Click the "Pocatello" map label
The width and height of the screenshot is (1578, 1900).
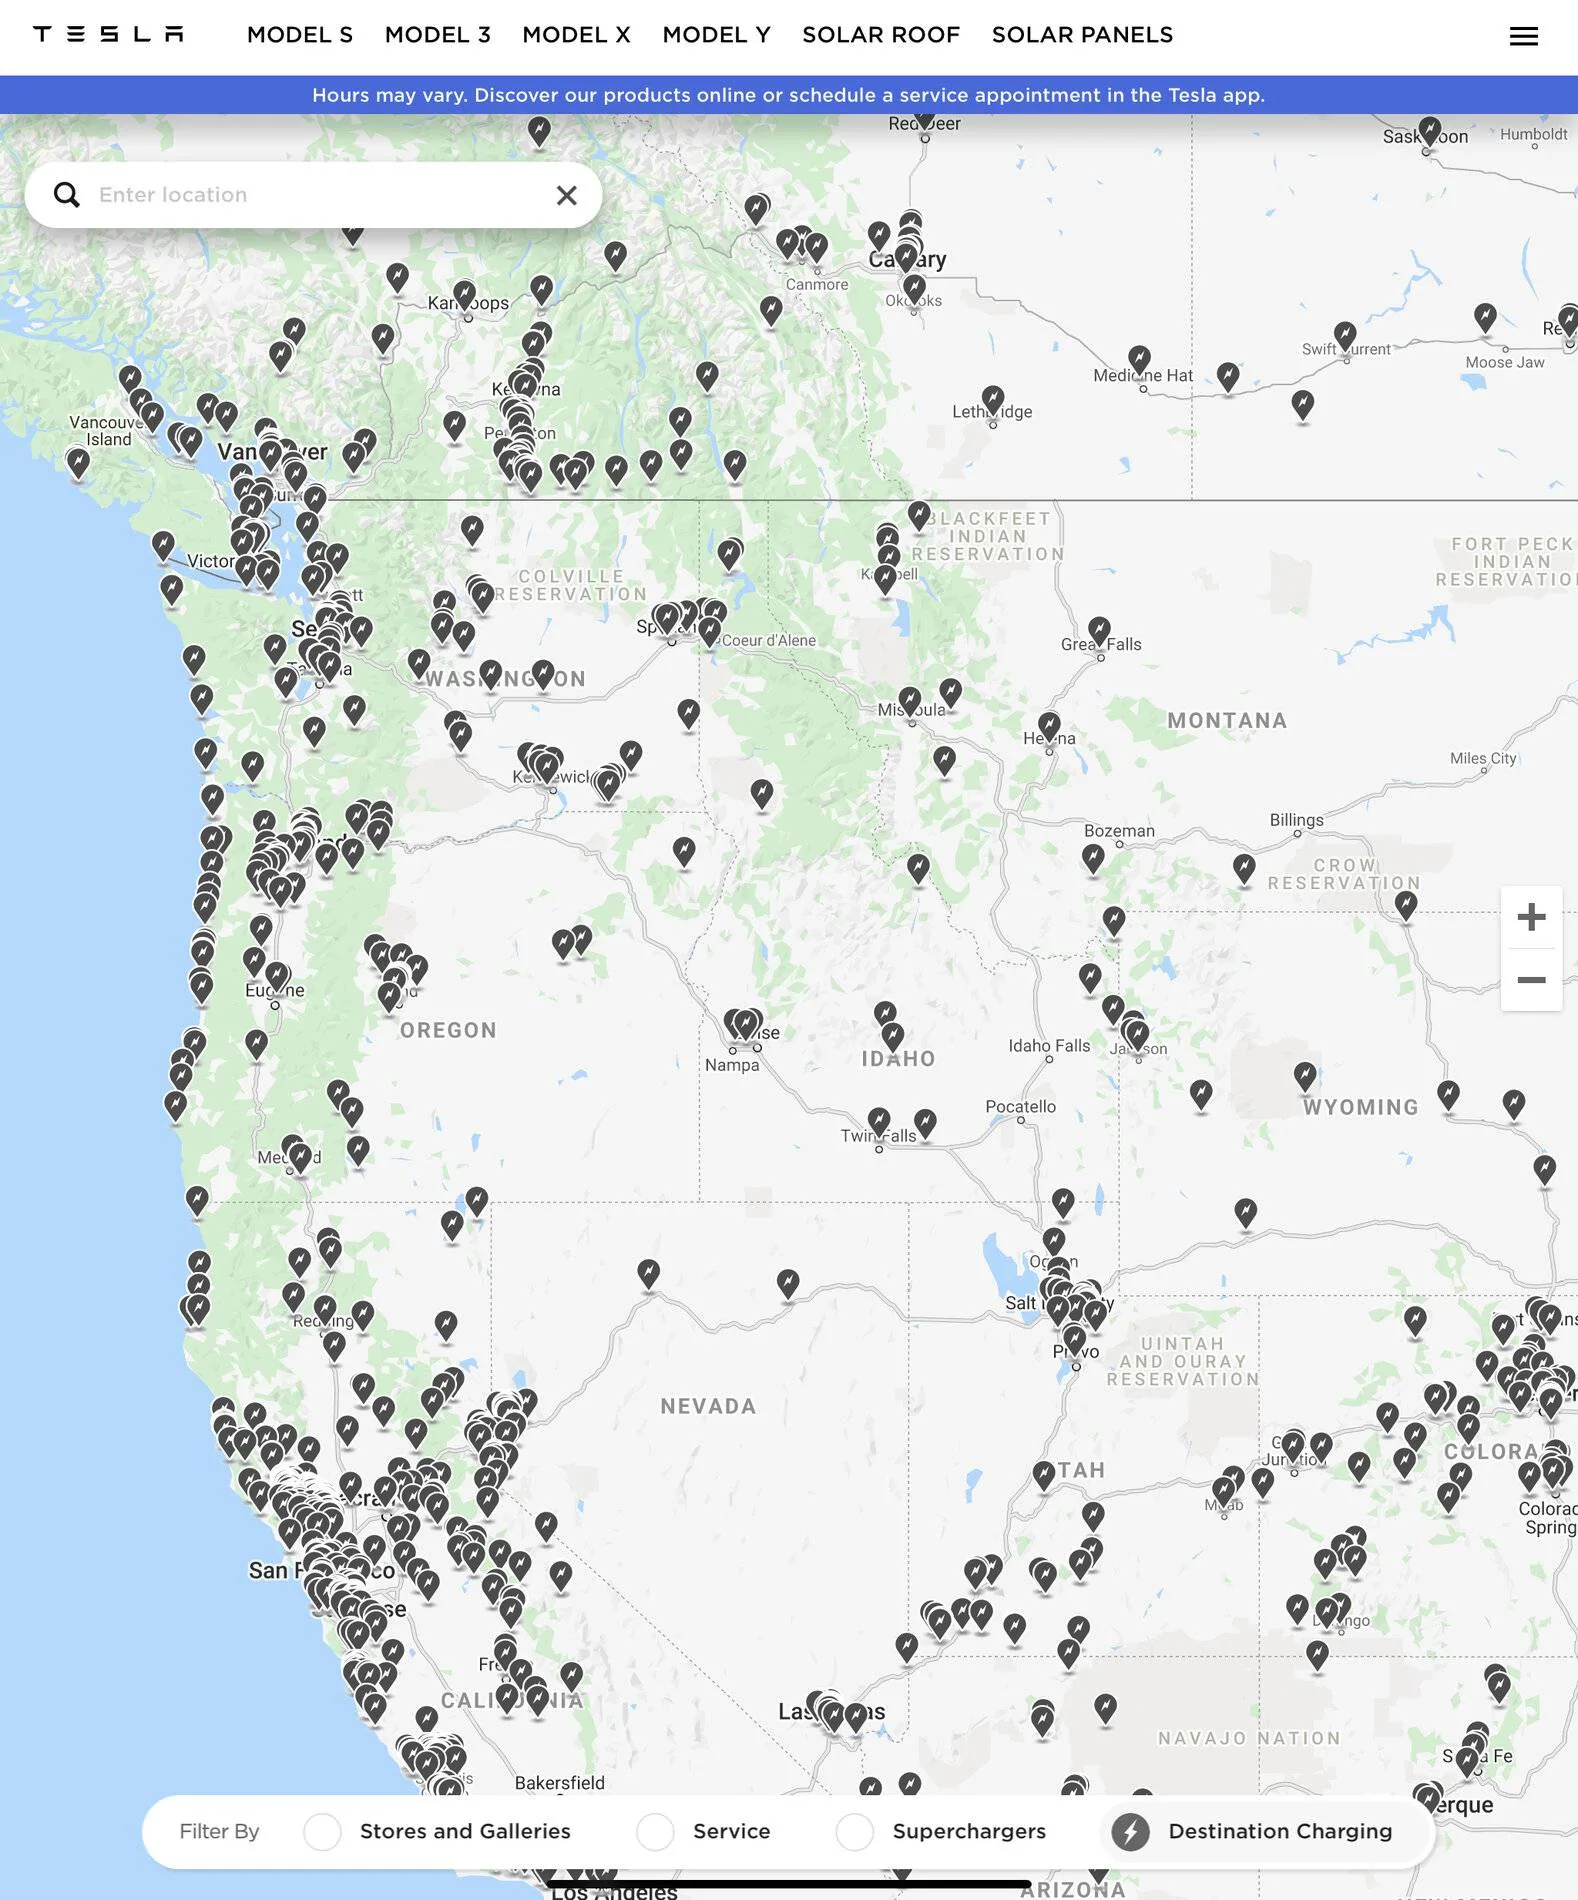1020,1107
